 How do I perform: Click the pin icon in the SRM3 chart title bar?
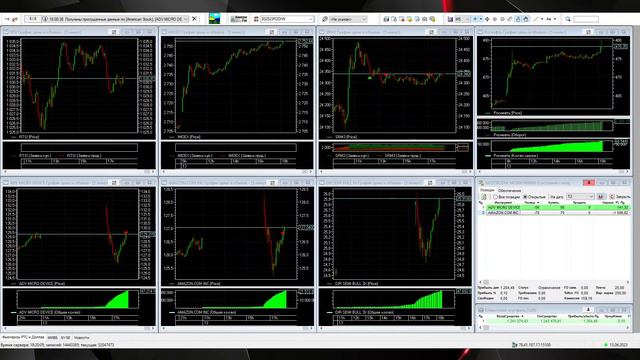click(x=431, y=32)
